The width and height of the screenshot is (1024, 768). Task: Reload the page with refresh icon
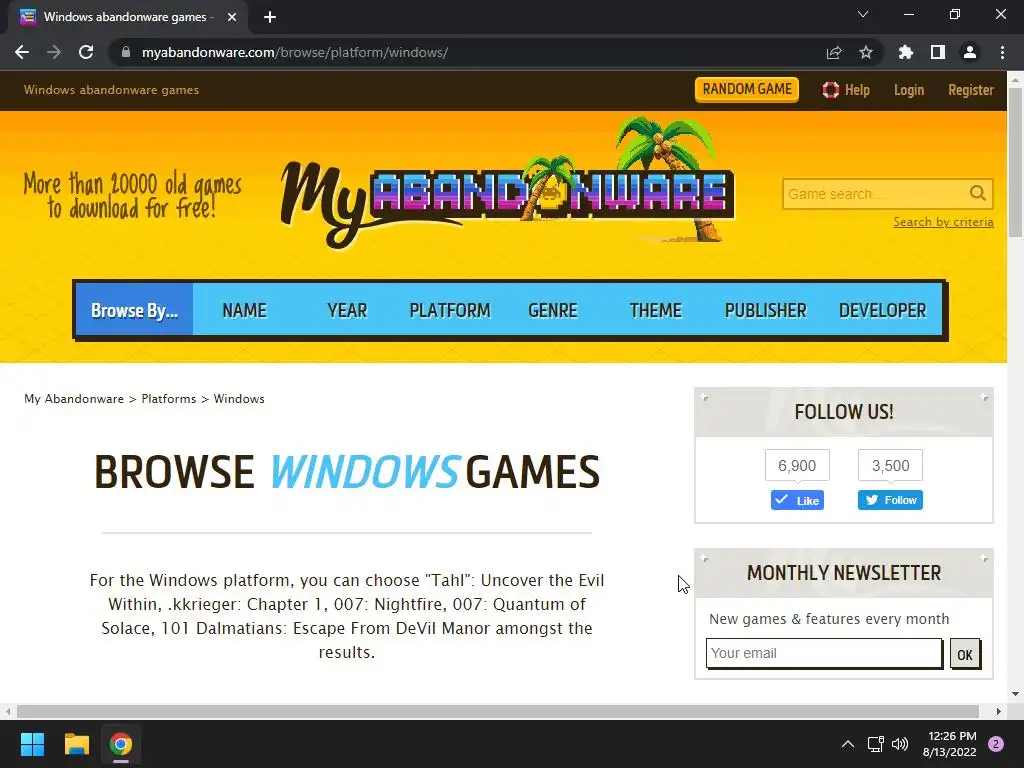click(x=86, y=52)
